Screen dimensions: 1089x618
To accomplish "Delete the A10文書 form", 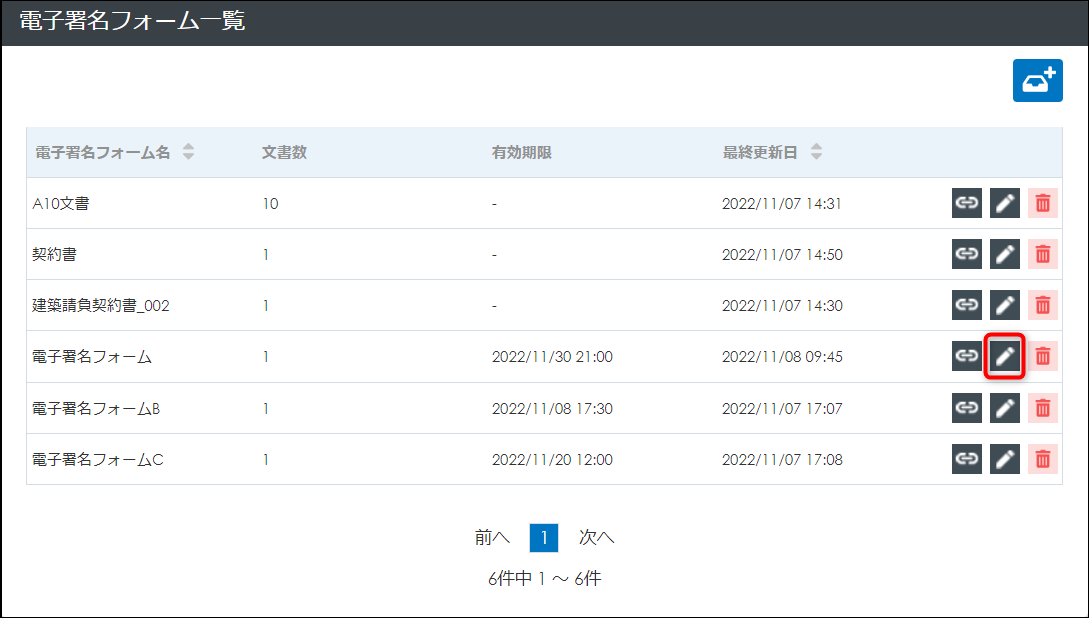I will click(1042, 203).
